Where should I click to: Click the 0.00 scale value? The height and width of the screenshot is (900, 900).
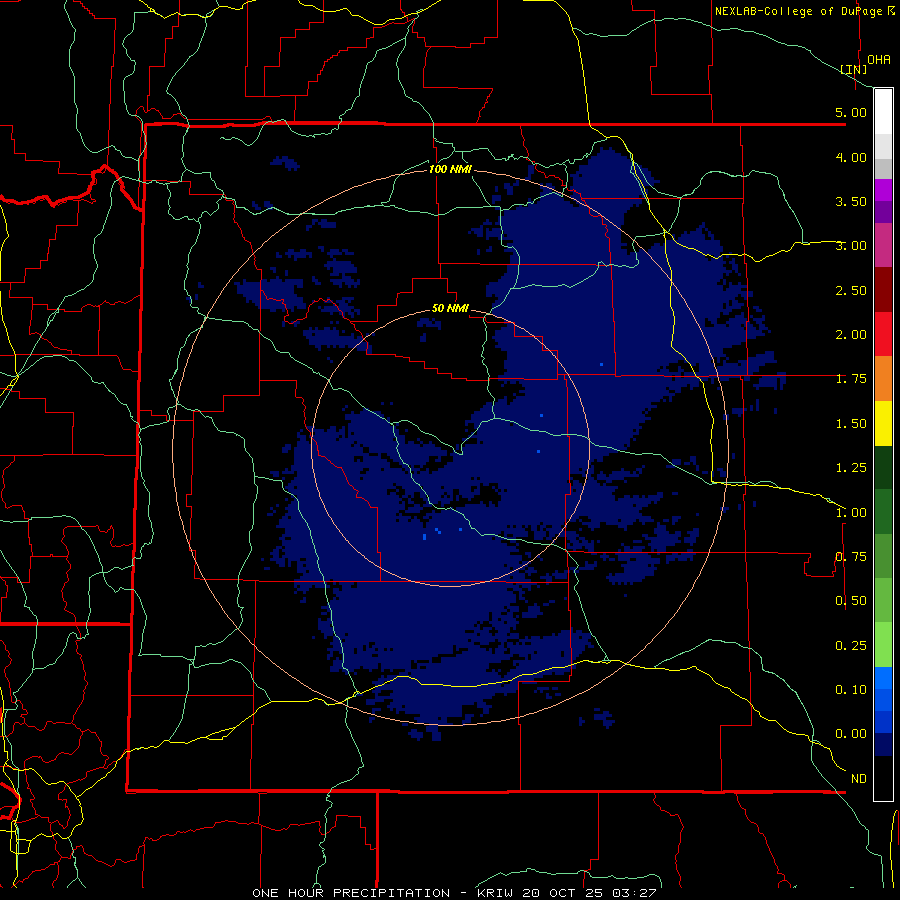pos(851,734)
